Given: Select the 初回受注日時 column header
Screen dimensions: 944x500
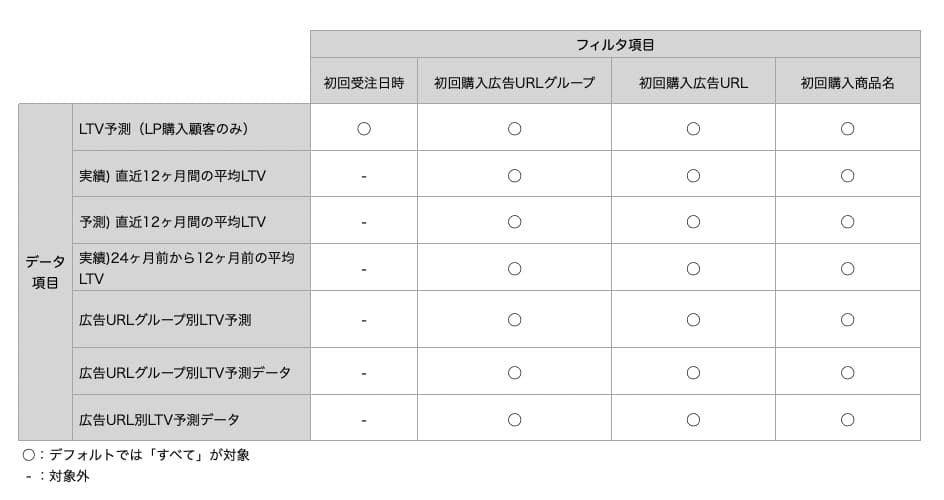Looking at the screenshot, I should click(x=364, y=81).
